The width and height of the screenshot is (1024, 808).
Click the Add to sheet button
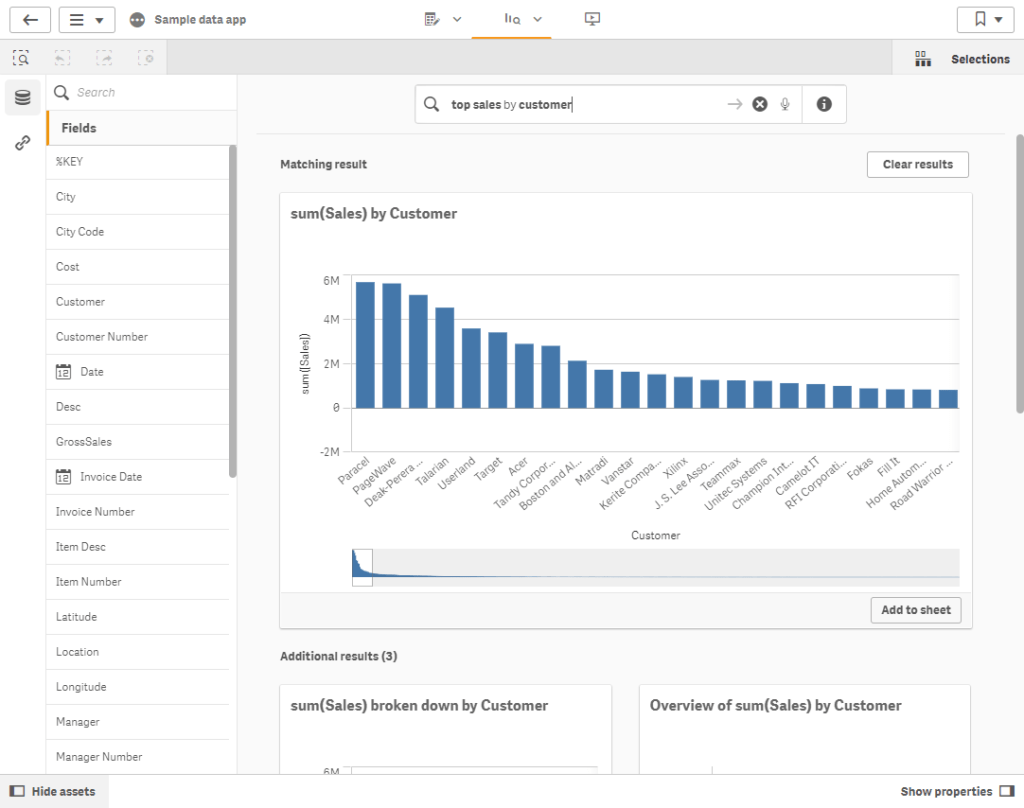[915, 610]
